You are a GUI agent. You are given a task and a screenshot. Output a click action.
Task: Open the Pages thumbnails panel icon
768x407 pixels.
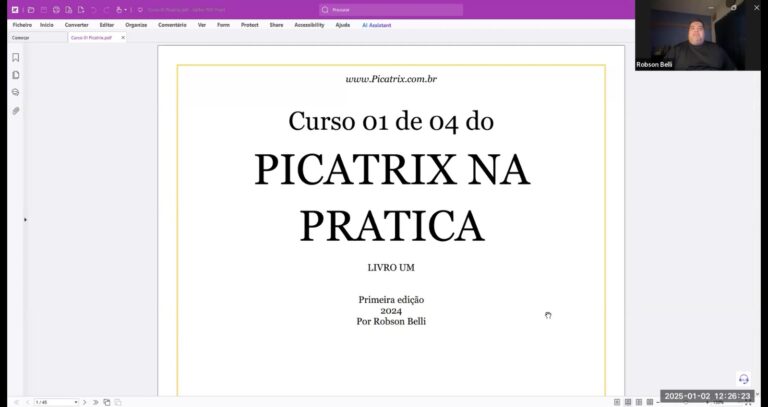[16, 75]
